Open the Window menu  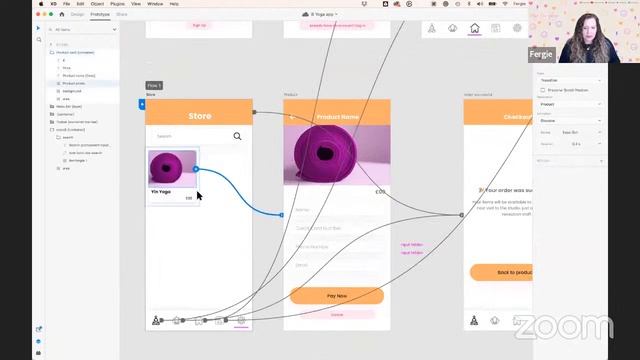(x=155, y=4)
